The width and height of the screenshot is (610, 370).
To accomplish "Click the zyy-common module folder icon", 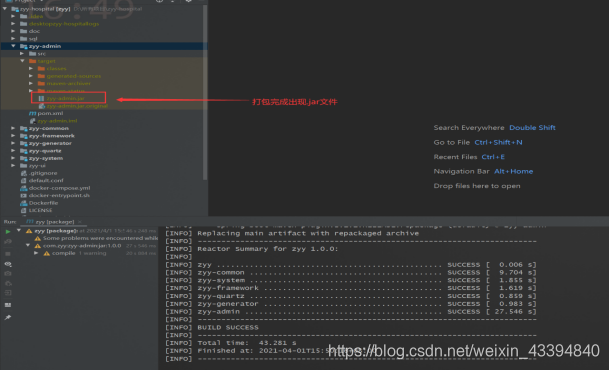I will (24, 128).
